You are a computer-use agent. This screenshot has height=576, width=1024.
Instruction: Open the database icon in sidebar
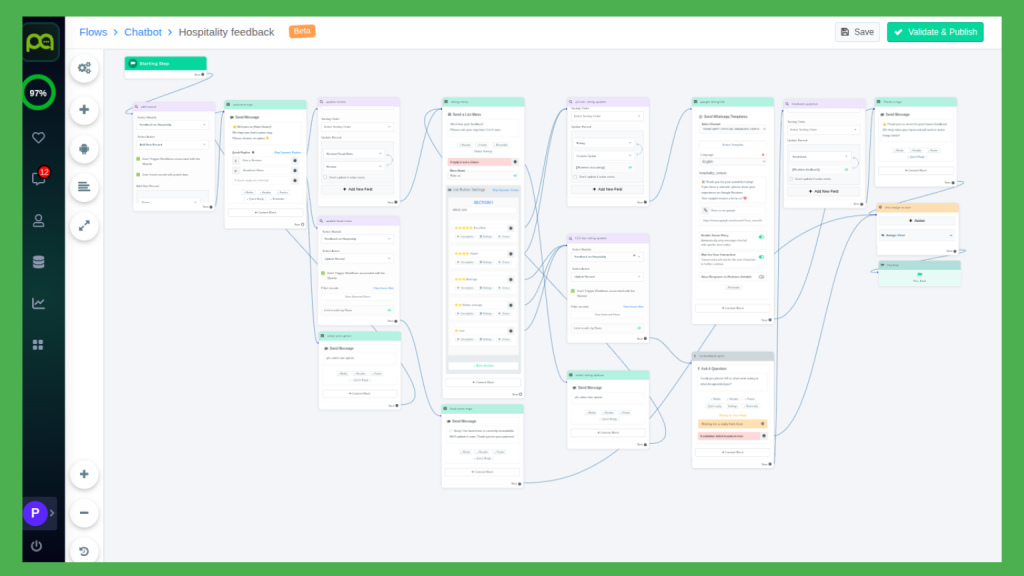pyautogui.click(x=39, y=262)
